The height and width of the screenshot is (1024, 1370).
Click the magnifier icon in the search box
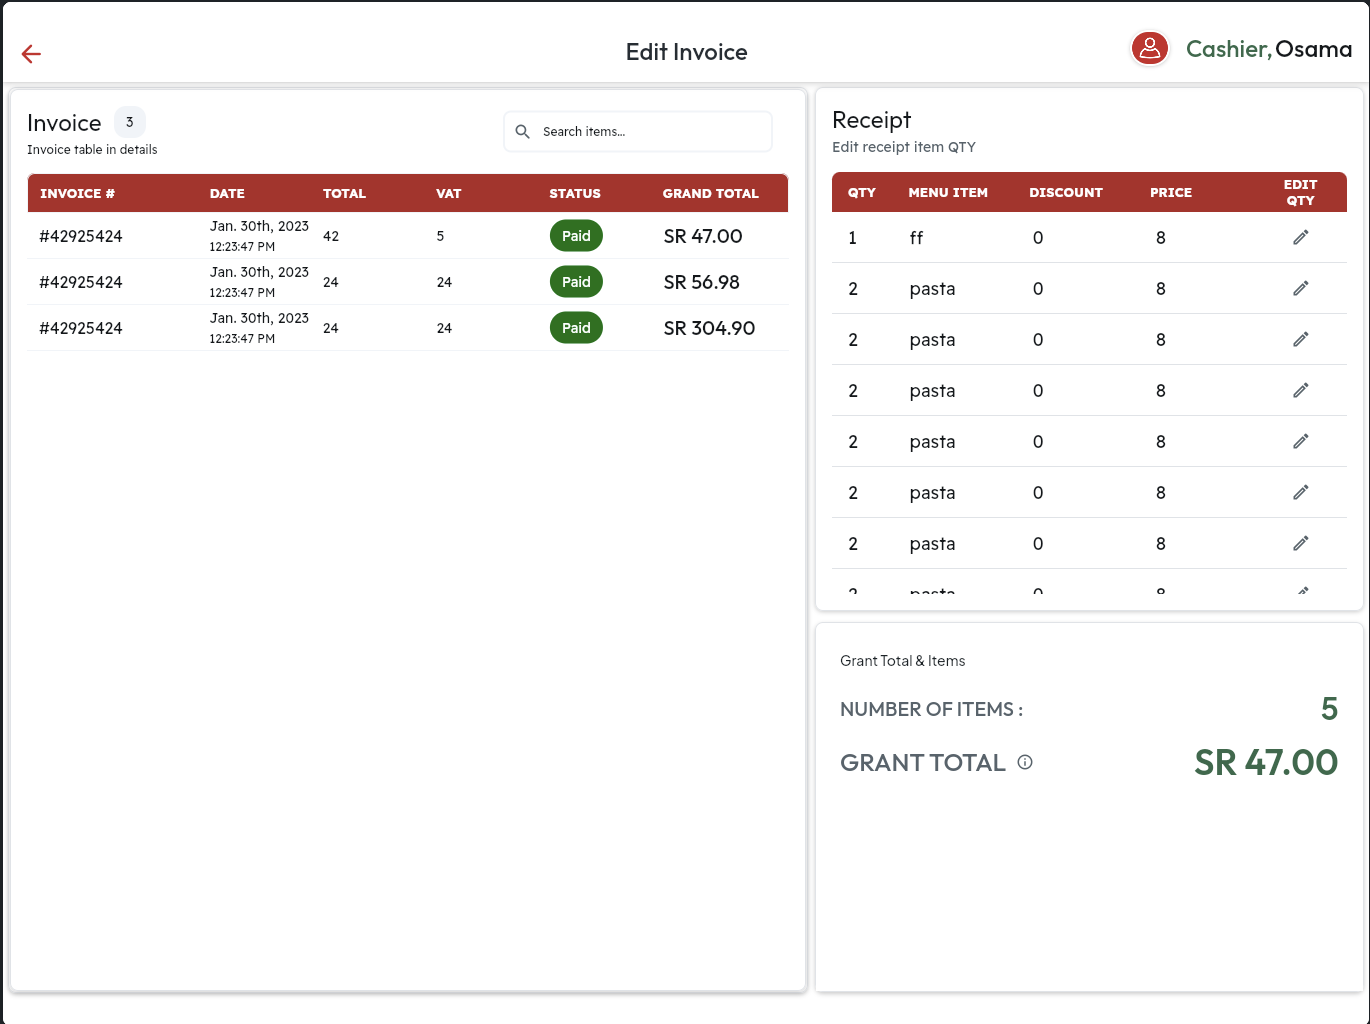click(x=522, y=132)
